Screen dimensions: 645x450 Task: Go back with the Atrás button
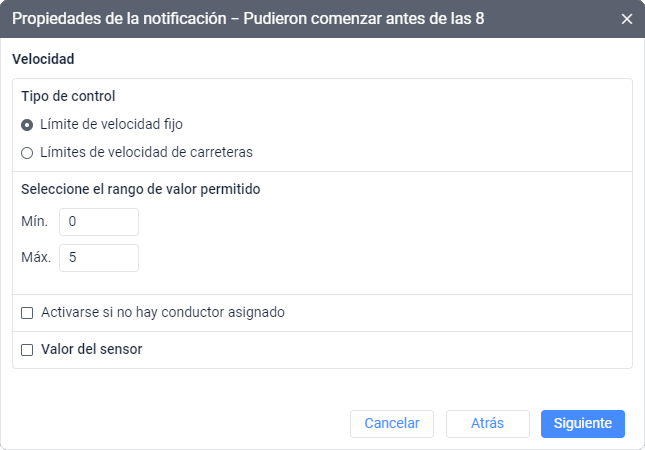pos(487,423)
